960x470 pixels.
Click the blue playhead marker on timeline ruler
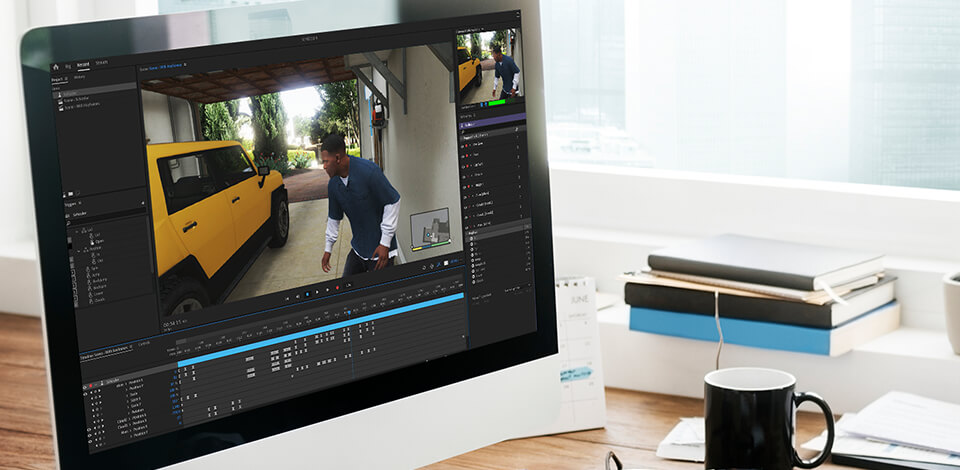[x=349, y=312]
